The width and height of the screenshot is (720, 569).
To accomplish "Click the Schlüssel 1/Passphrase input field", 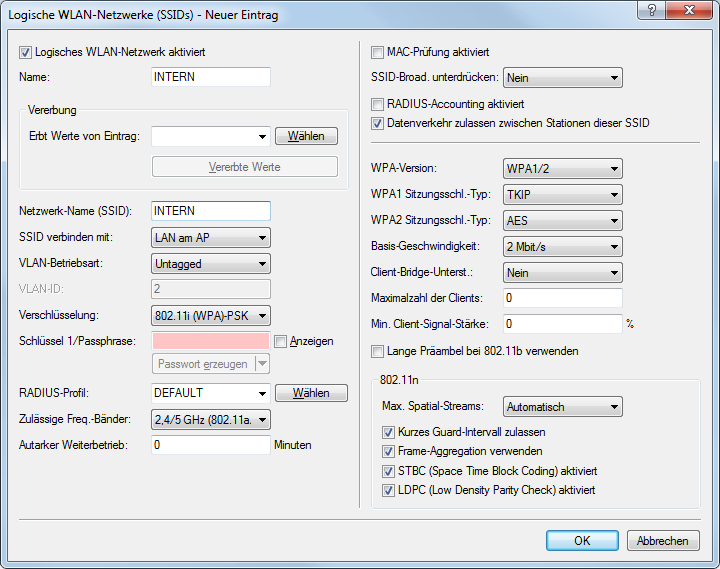I will [211, 341].
